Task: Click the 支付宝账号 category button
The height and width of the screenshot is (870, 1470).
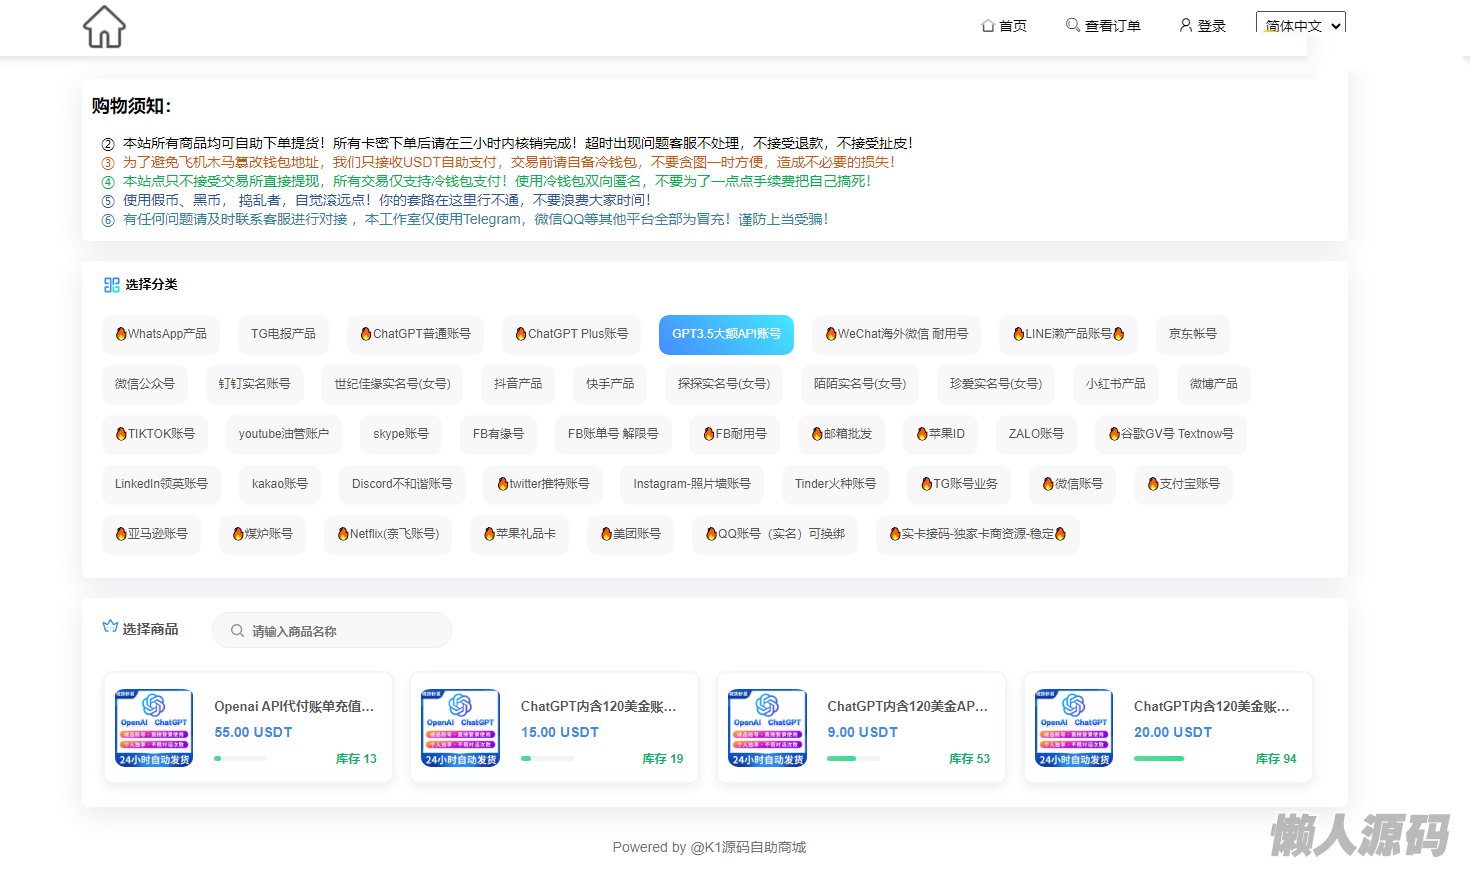Action: pos(1183,484)
